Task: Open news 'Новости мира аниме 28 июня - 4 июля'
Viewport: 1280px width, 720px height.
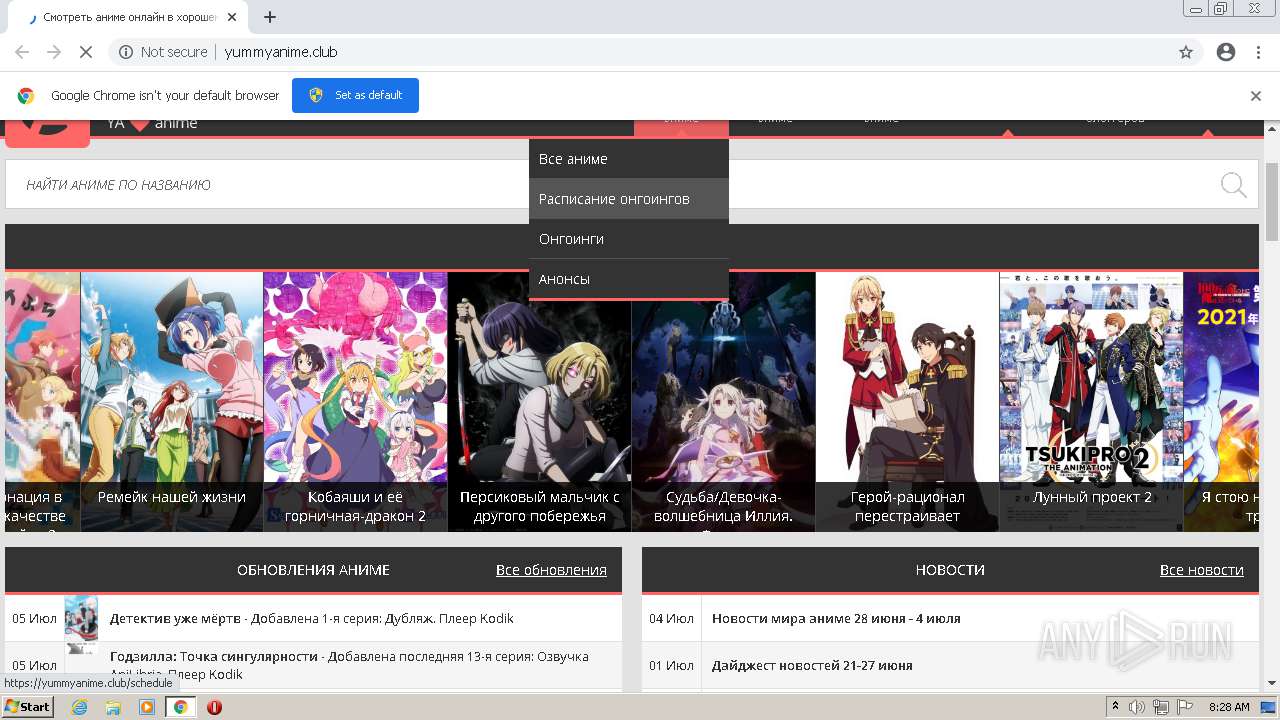Action: (836, 618)
